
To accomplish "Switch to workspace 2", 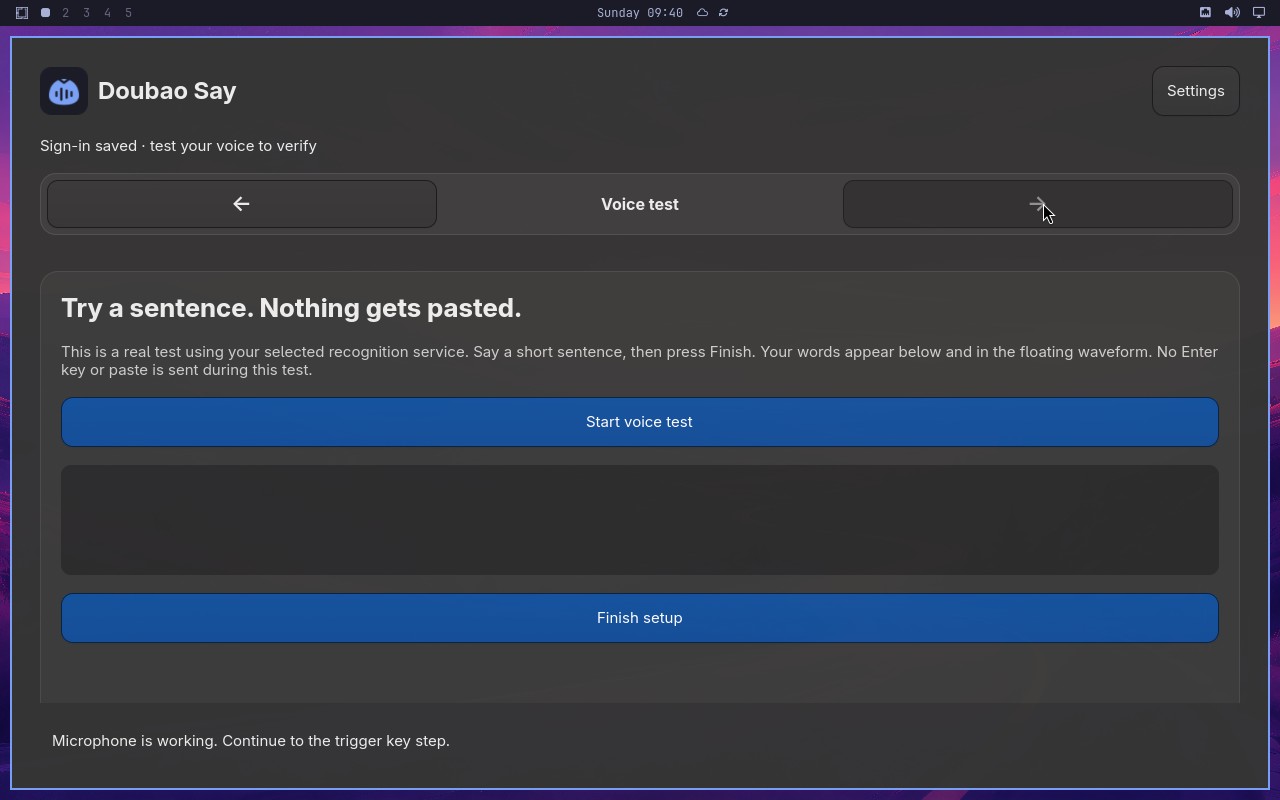I will 66,13.
